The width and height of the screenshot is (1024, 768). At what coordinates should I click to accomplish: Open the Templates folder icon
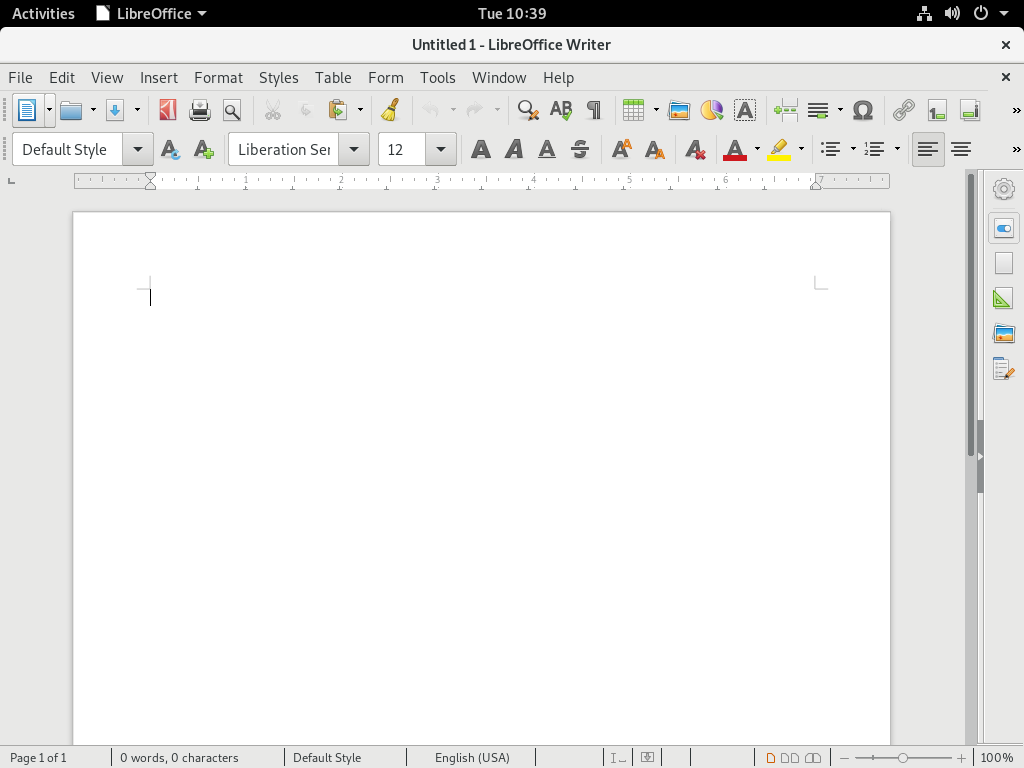coord(71,110)
